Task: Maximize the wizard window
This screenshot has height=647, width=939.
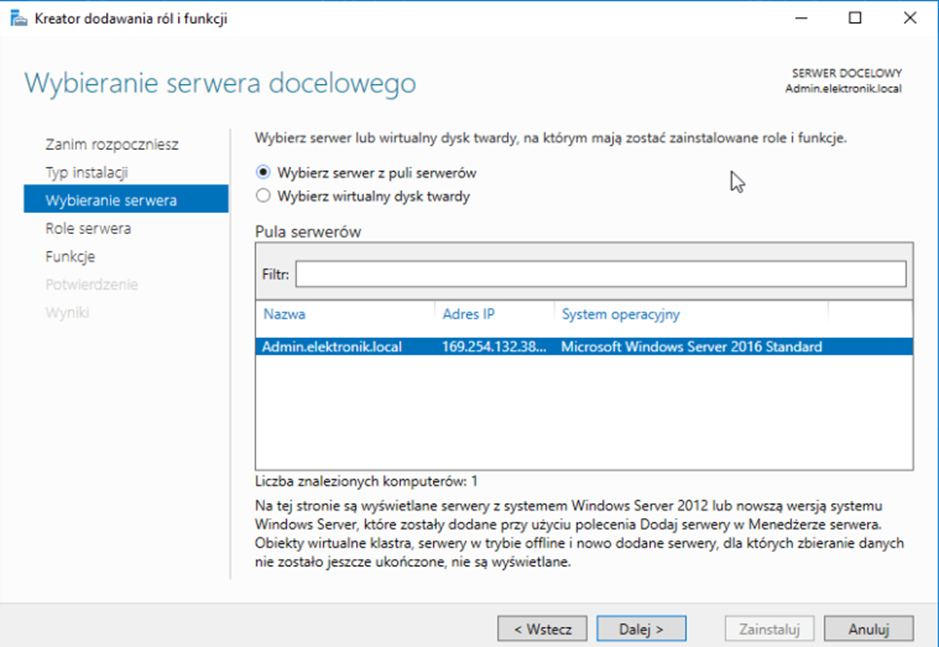Action: coord(854,18)
